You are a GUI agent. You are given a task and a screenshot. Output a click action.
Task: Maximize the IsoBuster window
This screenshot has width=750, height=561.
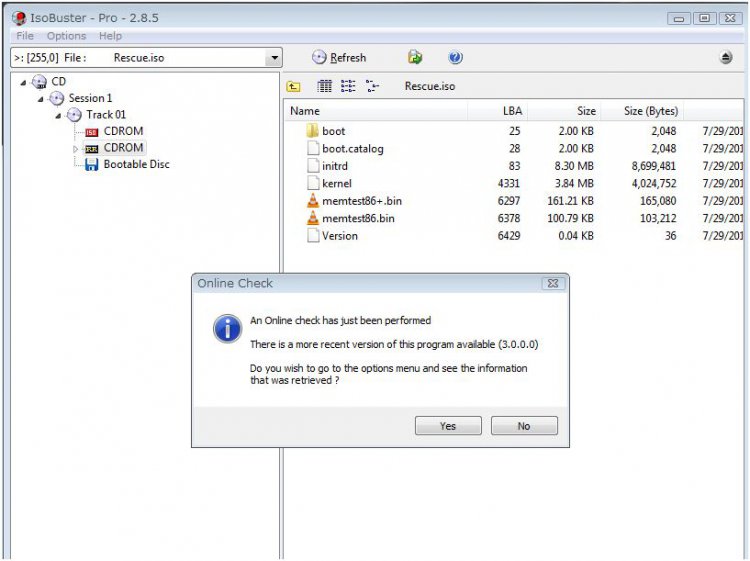coord(704,19)
